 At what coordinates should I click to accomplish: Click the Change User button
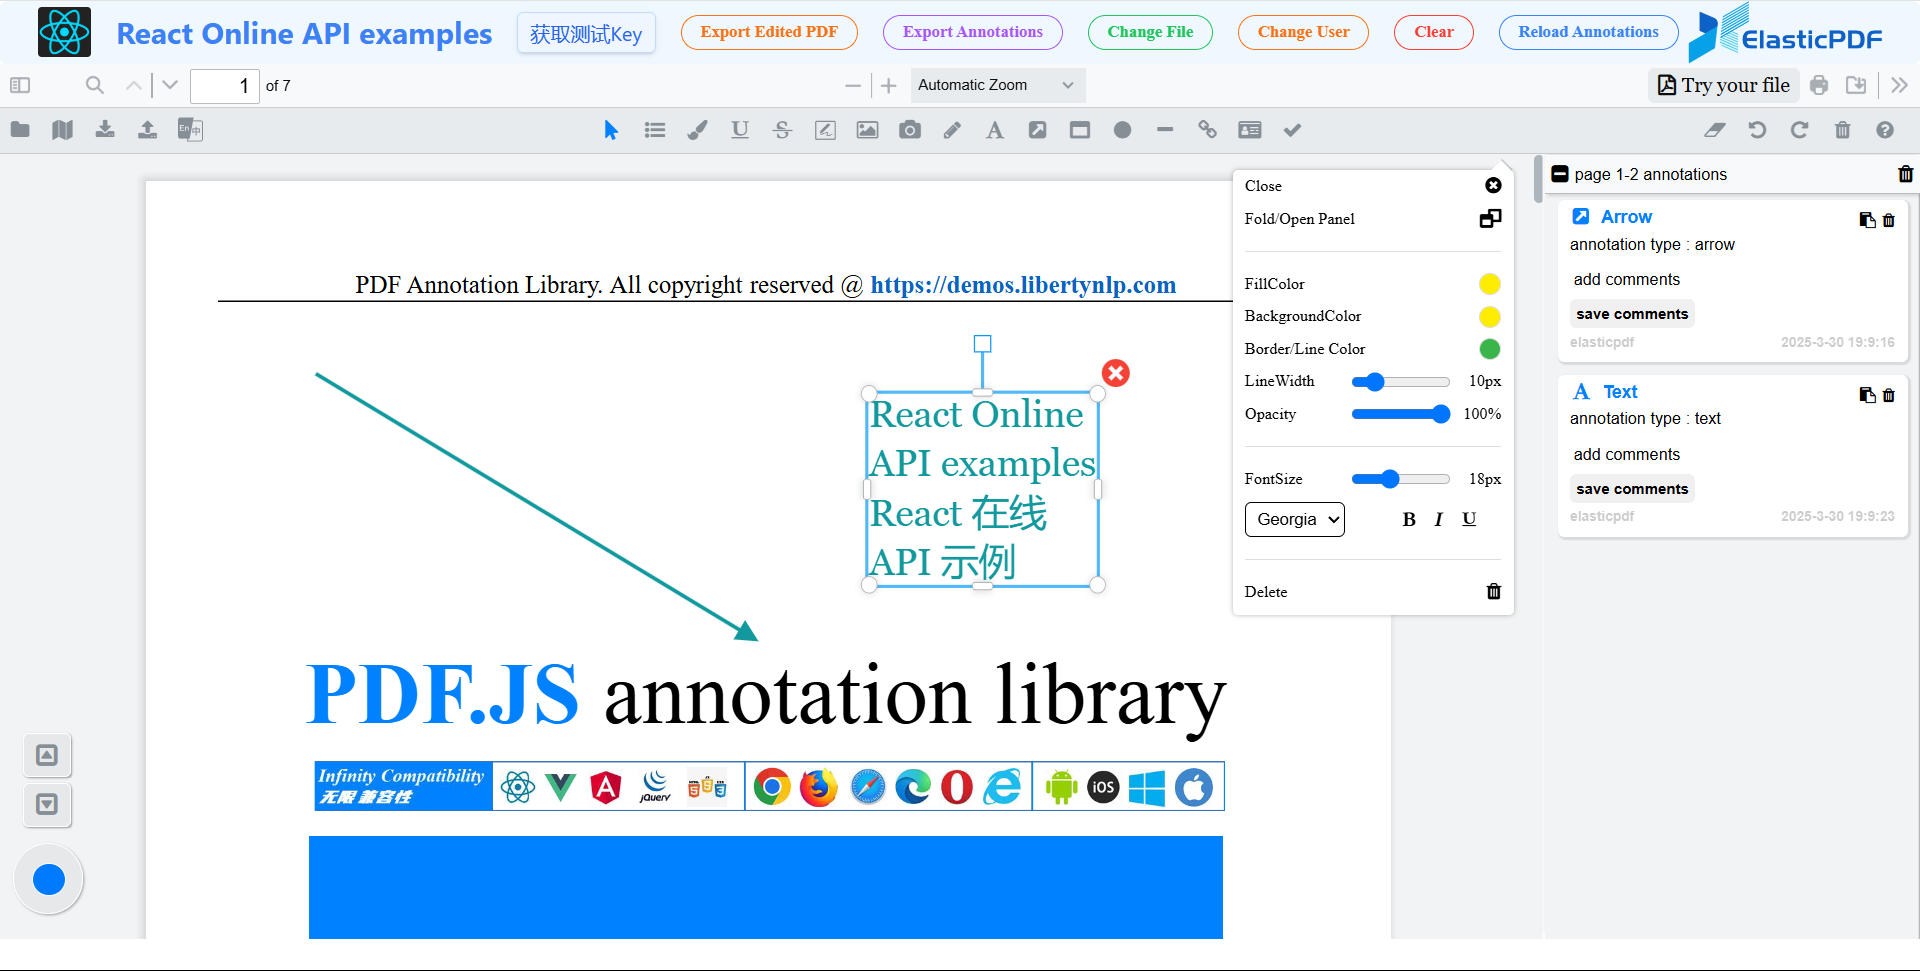point(1303,32)
